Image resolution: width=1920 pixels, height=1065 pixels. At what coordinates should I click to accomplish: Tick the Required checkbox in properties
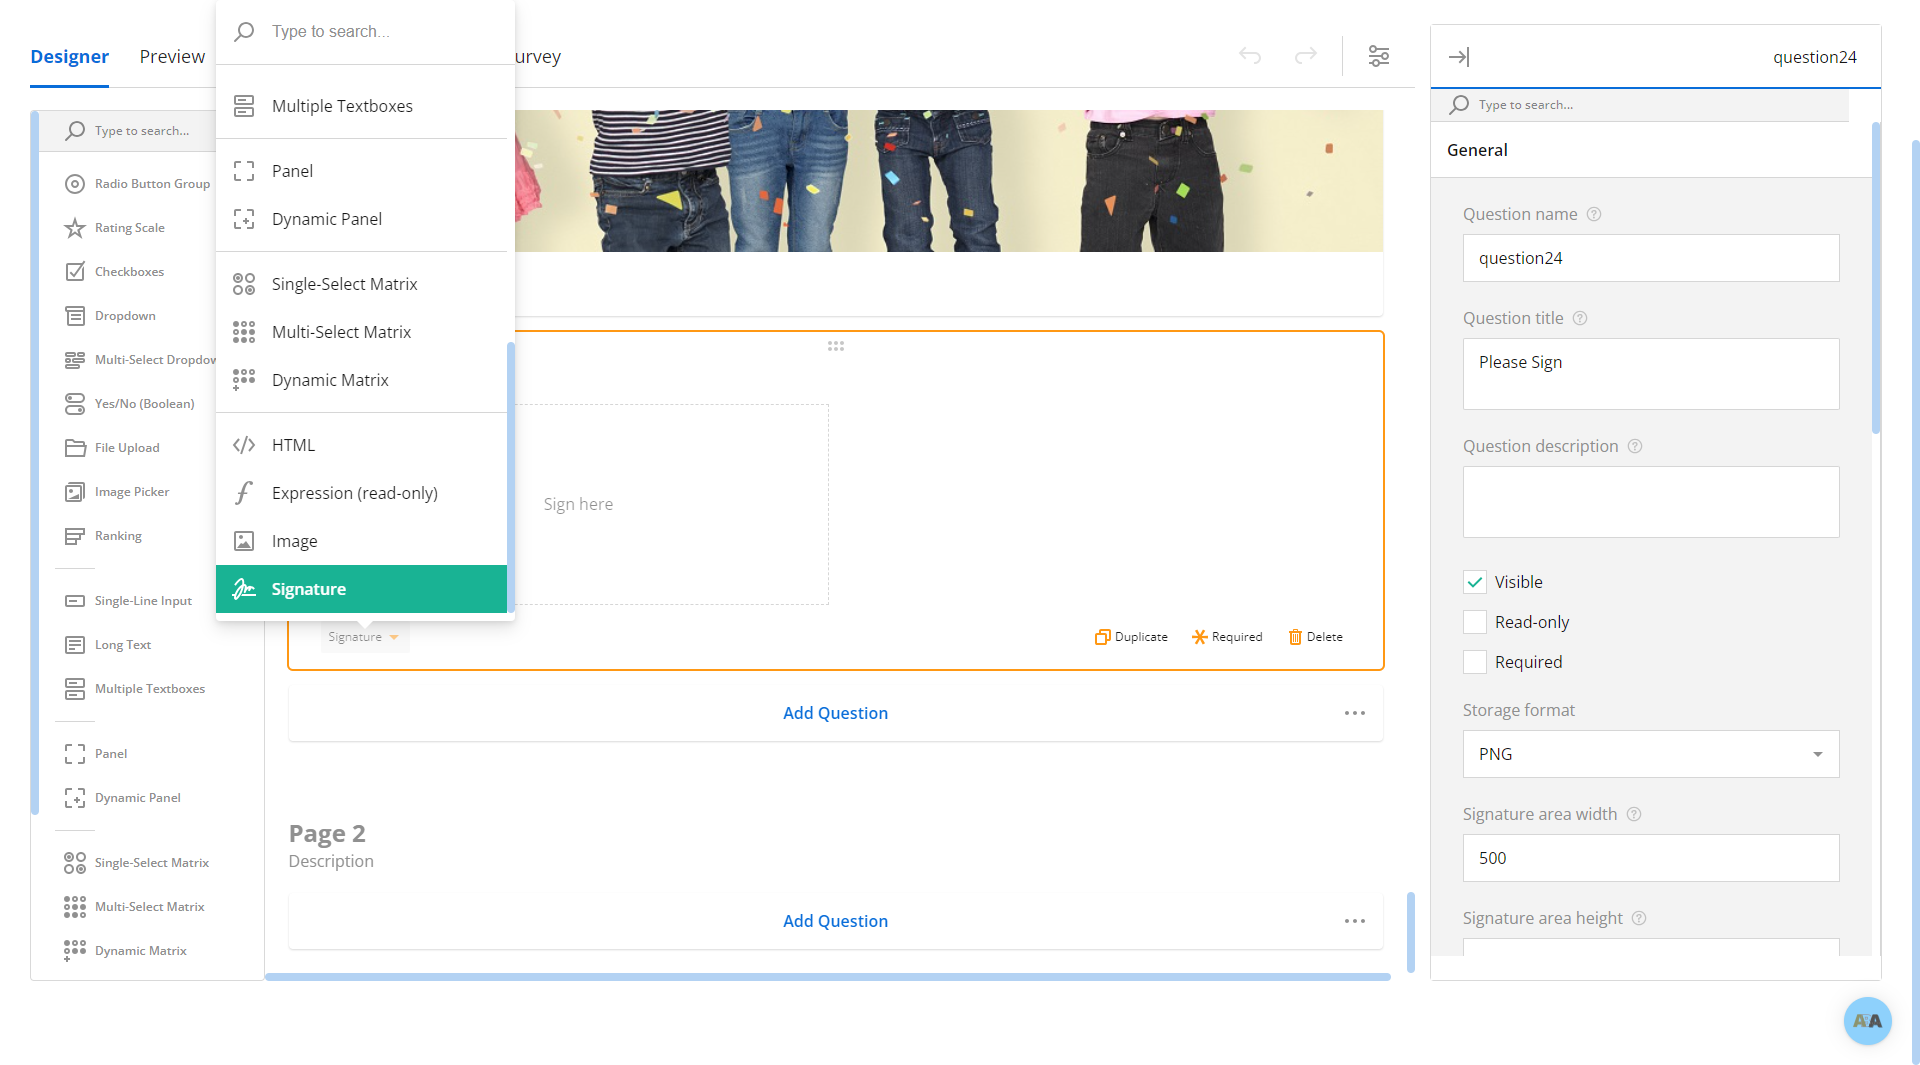click(1475, 662)
